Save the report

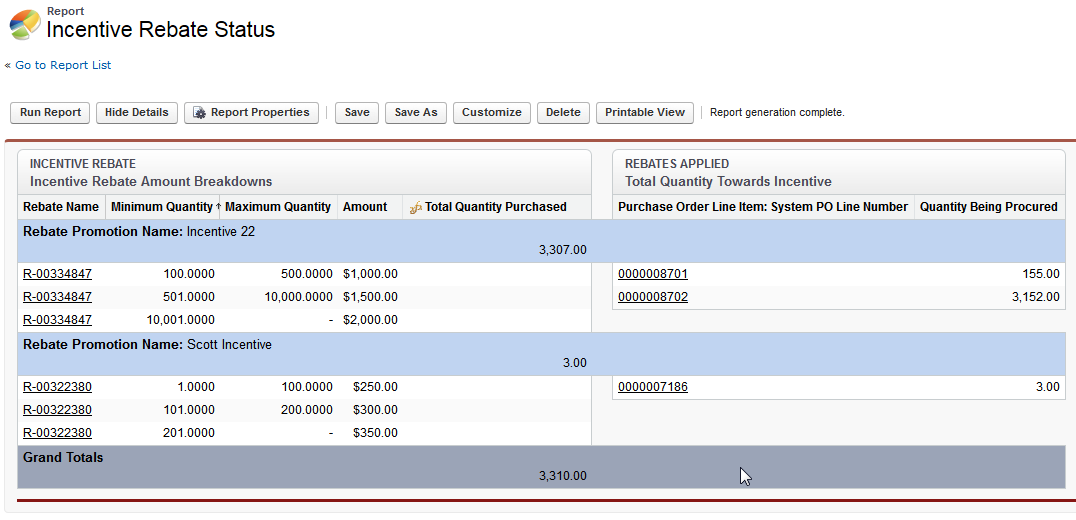pos(357,113)
